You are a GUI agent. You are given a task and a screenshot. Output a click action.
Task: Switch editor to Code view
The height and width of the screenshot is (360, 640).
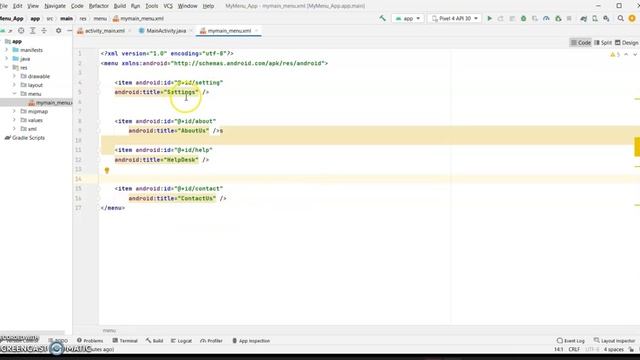coord(580,42)
